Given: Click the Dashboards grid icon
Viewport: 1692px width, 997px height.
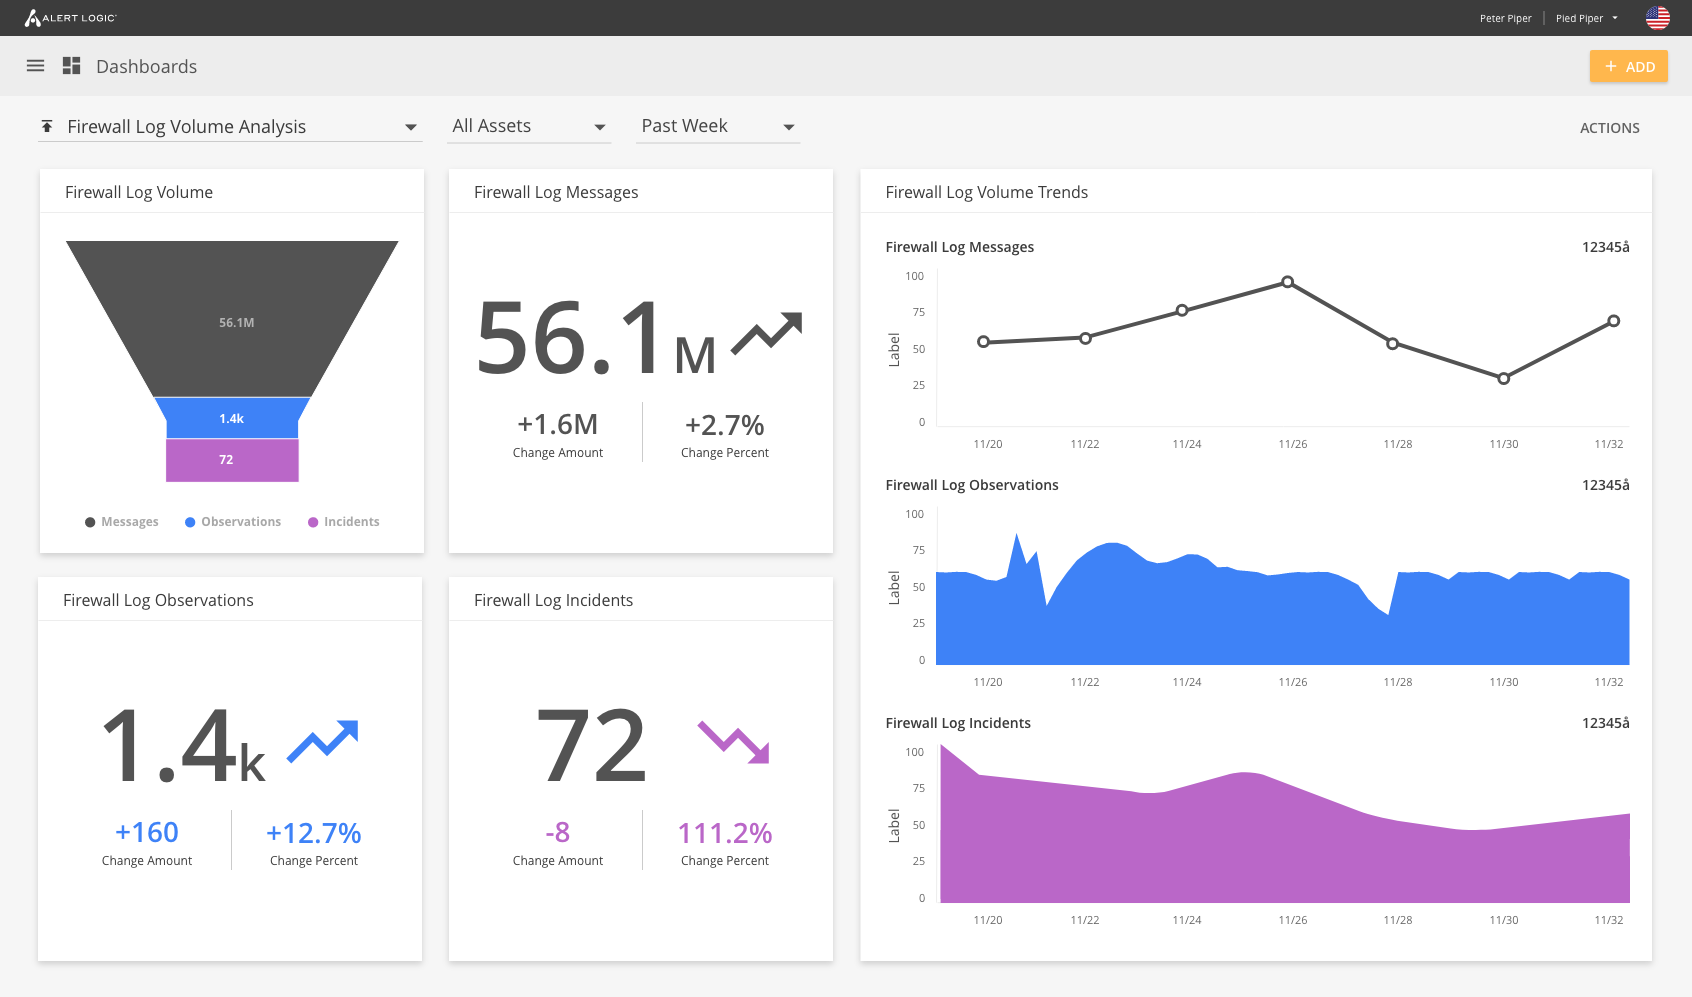Looking at the screenshot, I should coord(71,66).
